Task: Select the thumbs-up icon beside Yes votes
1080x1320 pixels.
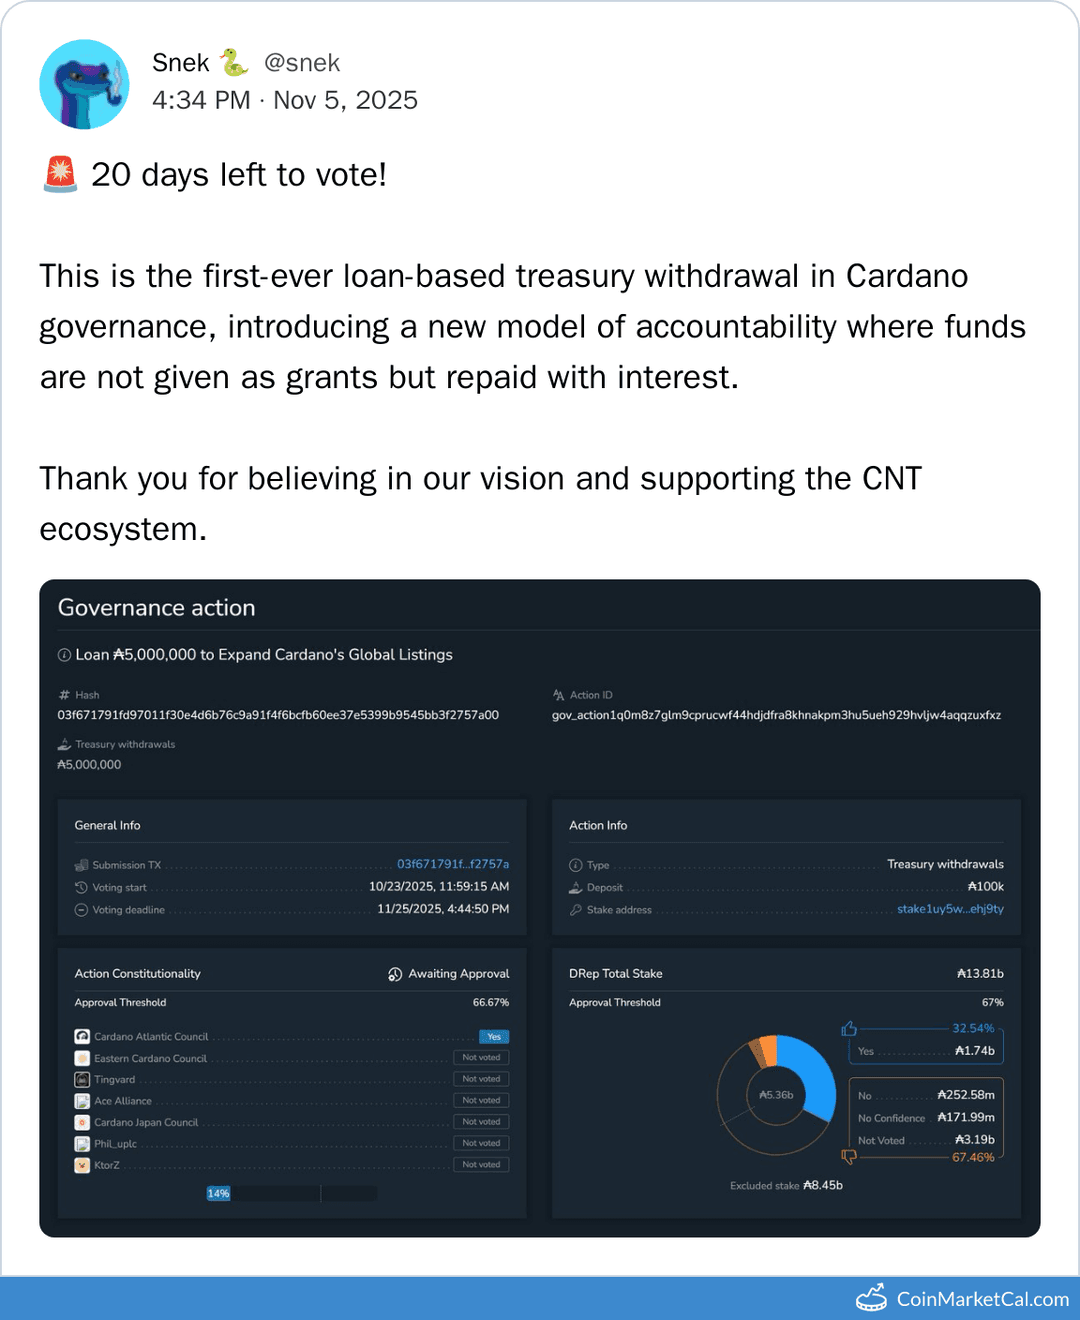Action: [x=850, y=1027]
